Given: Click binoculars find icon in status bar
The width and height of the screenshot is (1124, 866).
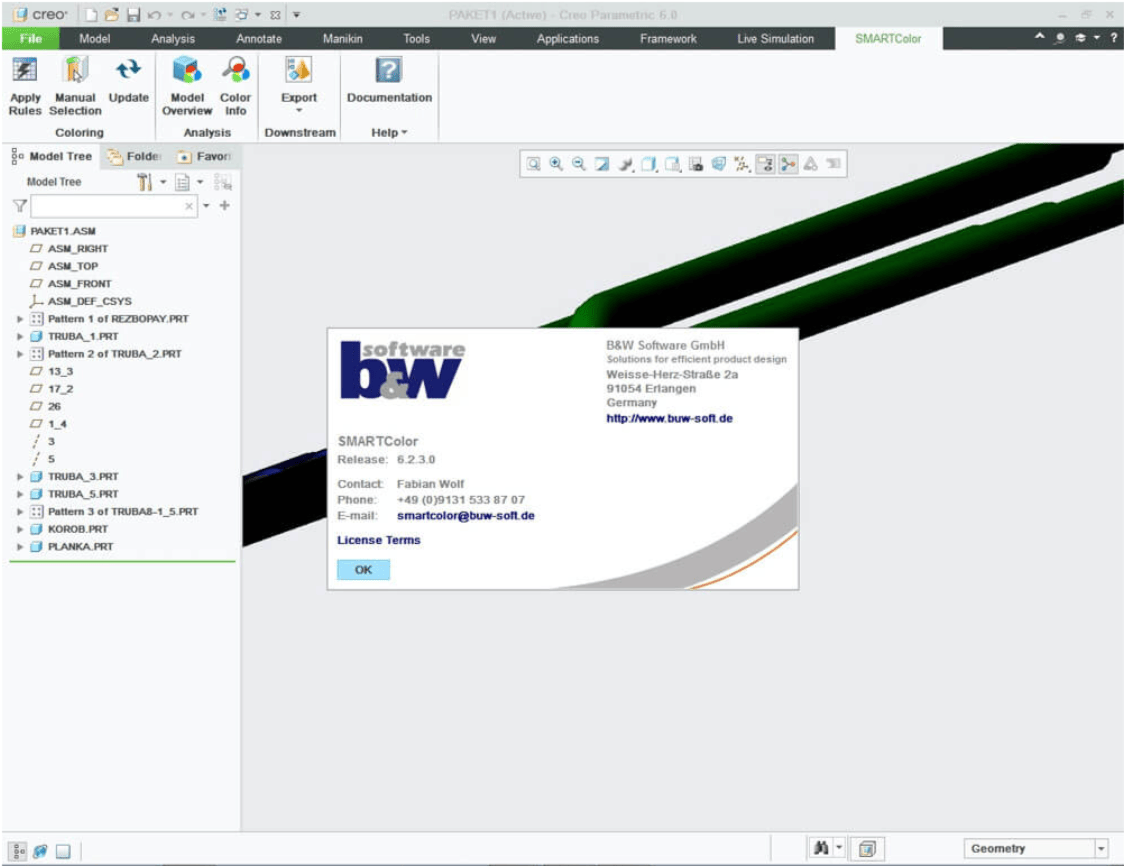Looking at the screenshot, I should (x=821, y=849).
